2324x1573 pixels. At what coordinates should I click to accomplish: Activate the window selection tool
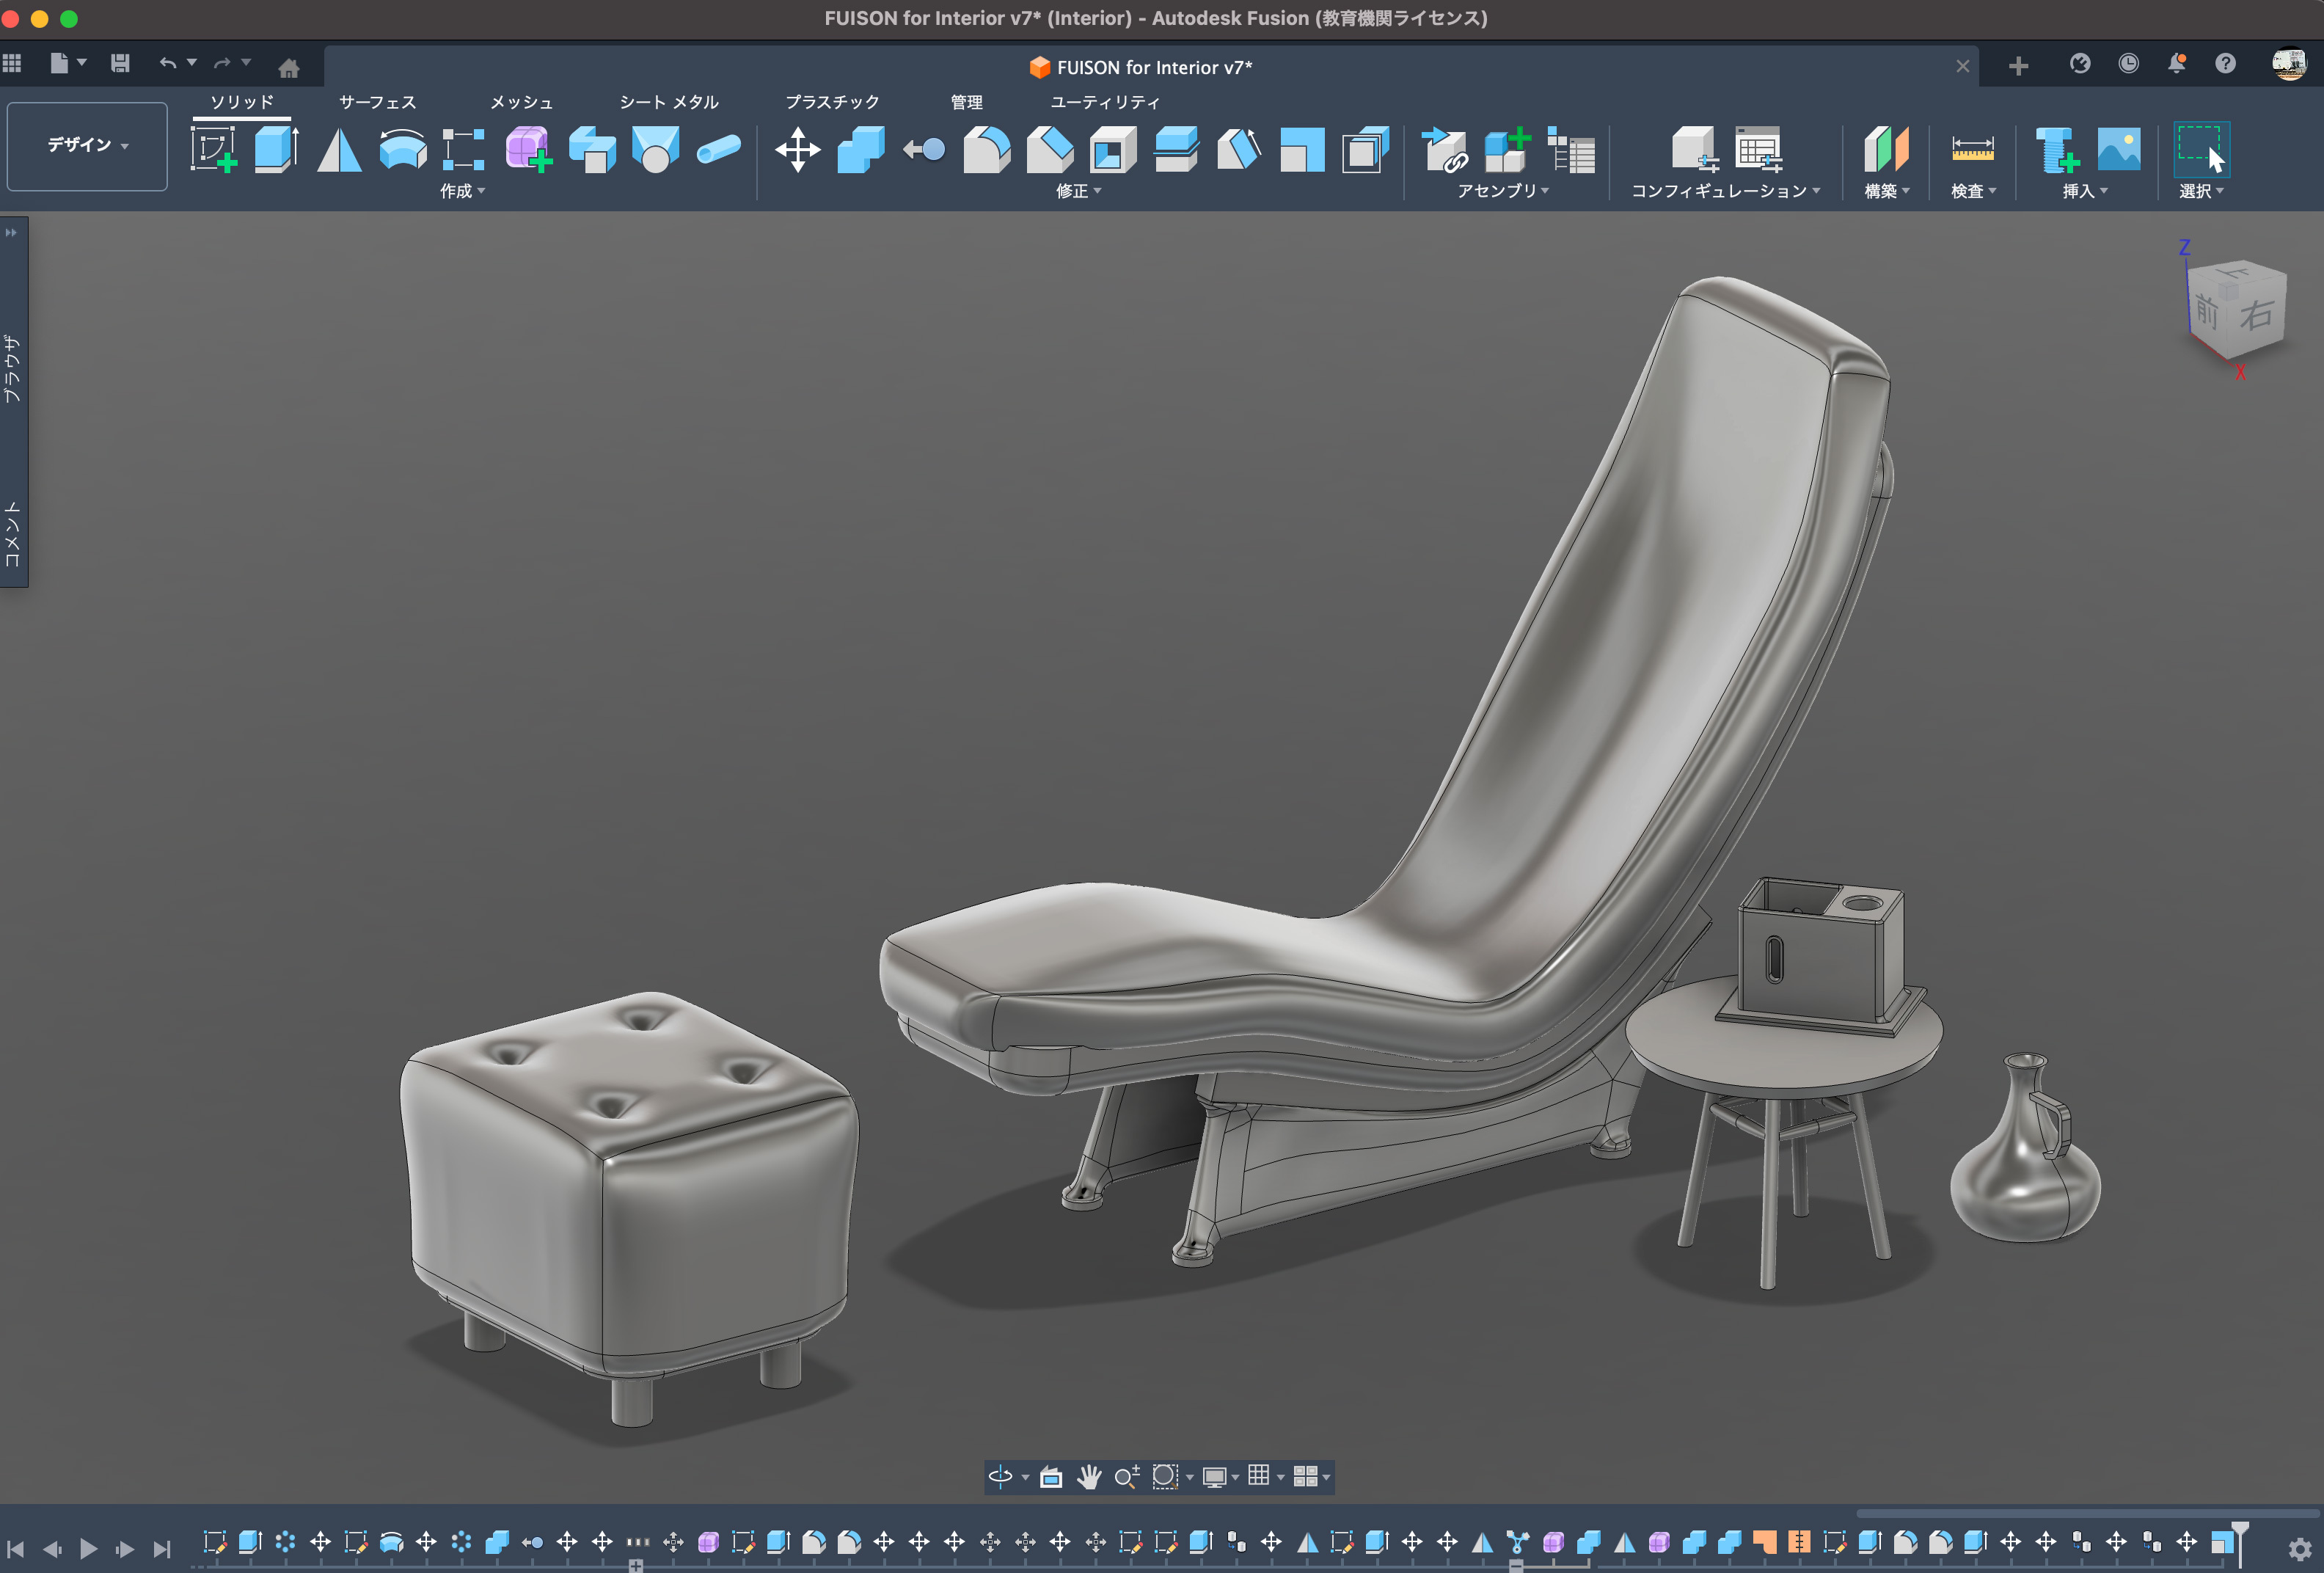[x=2200, y=149]
